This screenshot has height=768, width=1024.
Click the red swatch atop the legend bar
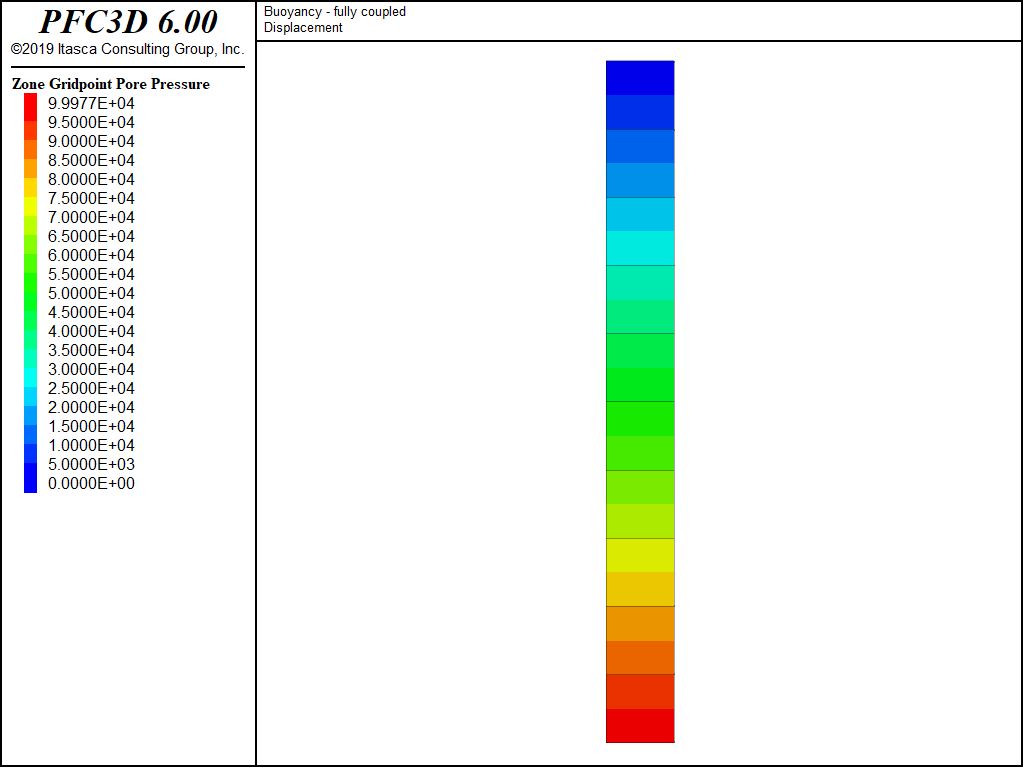[x=30, y=107]
